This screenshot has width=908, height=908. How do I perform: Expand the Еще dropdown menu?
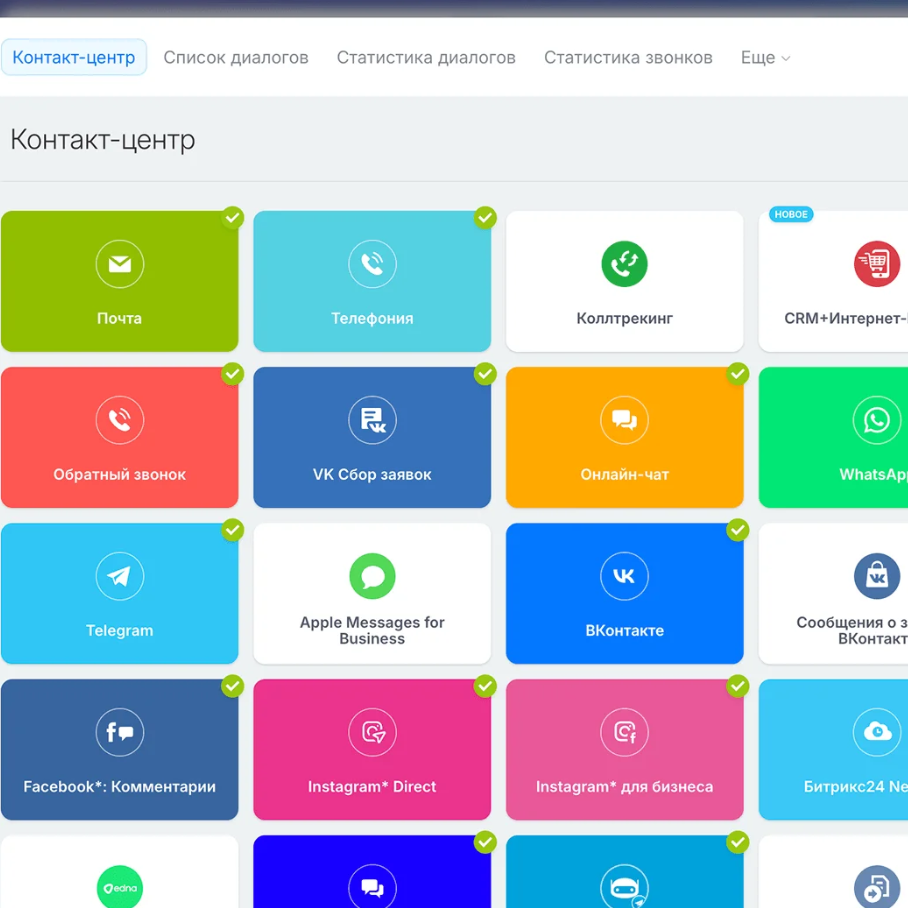(x=765, y=58)
